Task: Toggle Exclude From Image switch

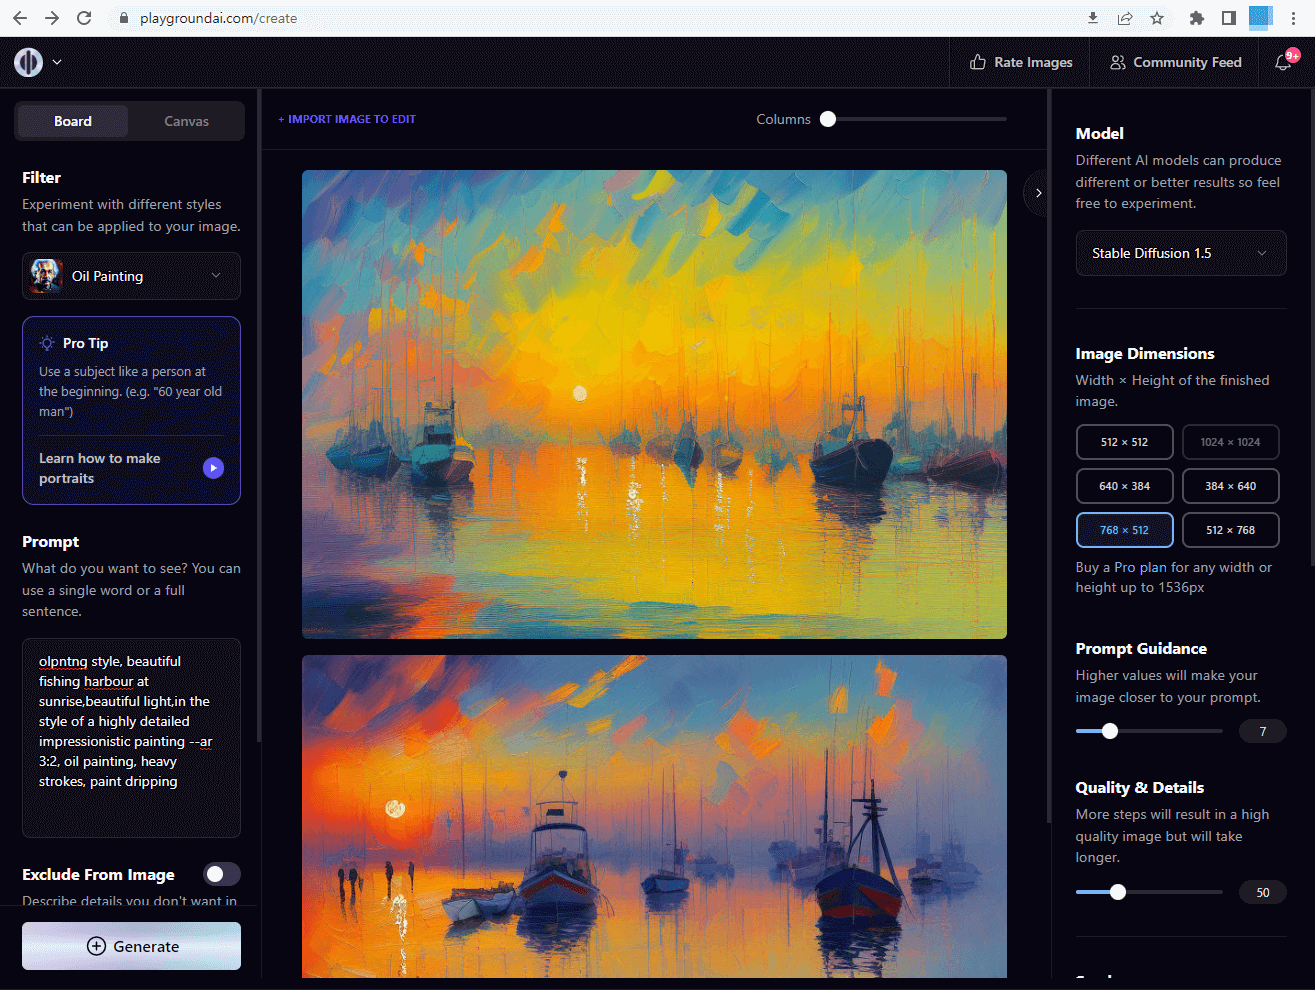Action: point(222,874)
